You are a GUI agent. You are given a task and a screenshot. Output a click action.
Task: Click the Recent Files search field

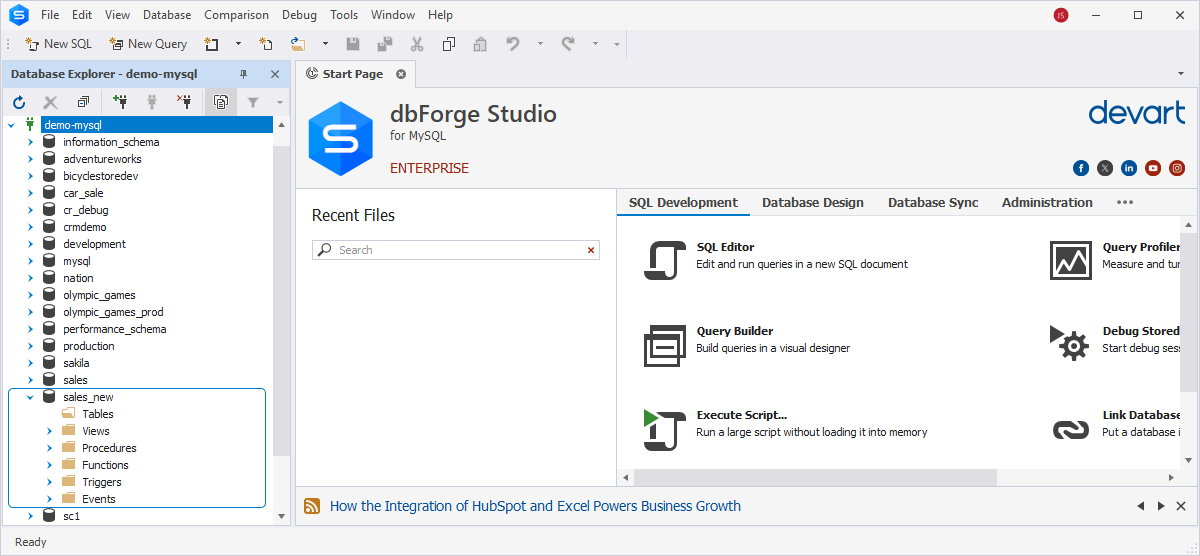(x=456, y=250)
